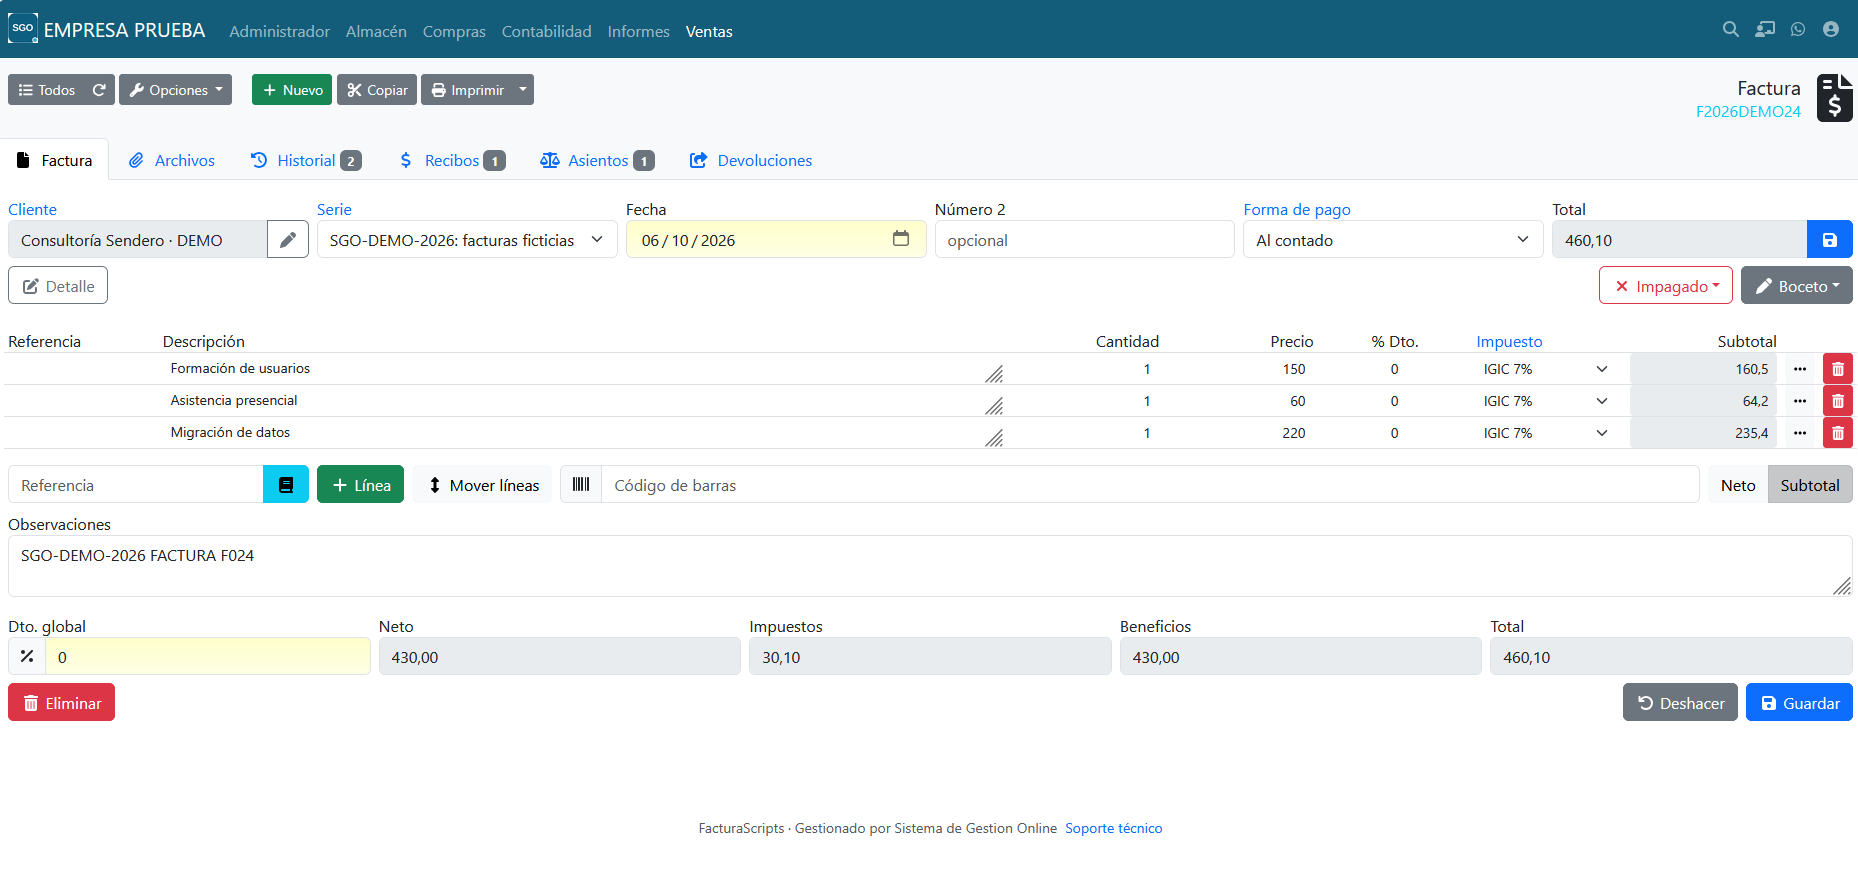Screen dimensions: 1858x869
Task: Open more options for Migración de datos line
Action: (x=1800, y=433)
